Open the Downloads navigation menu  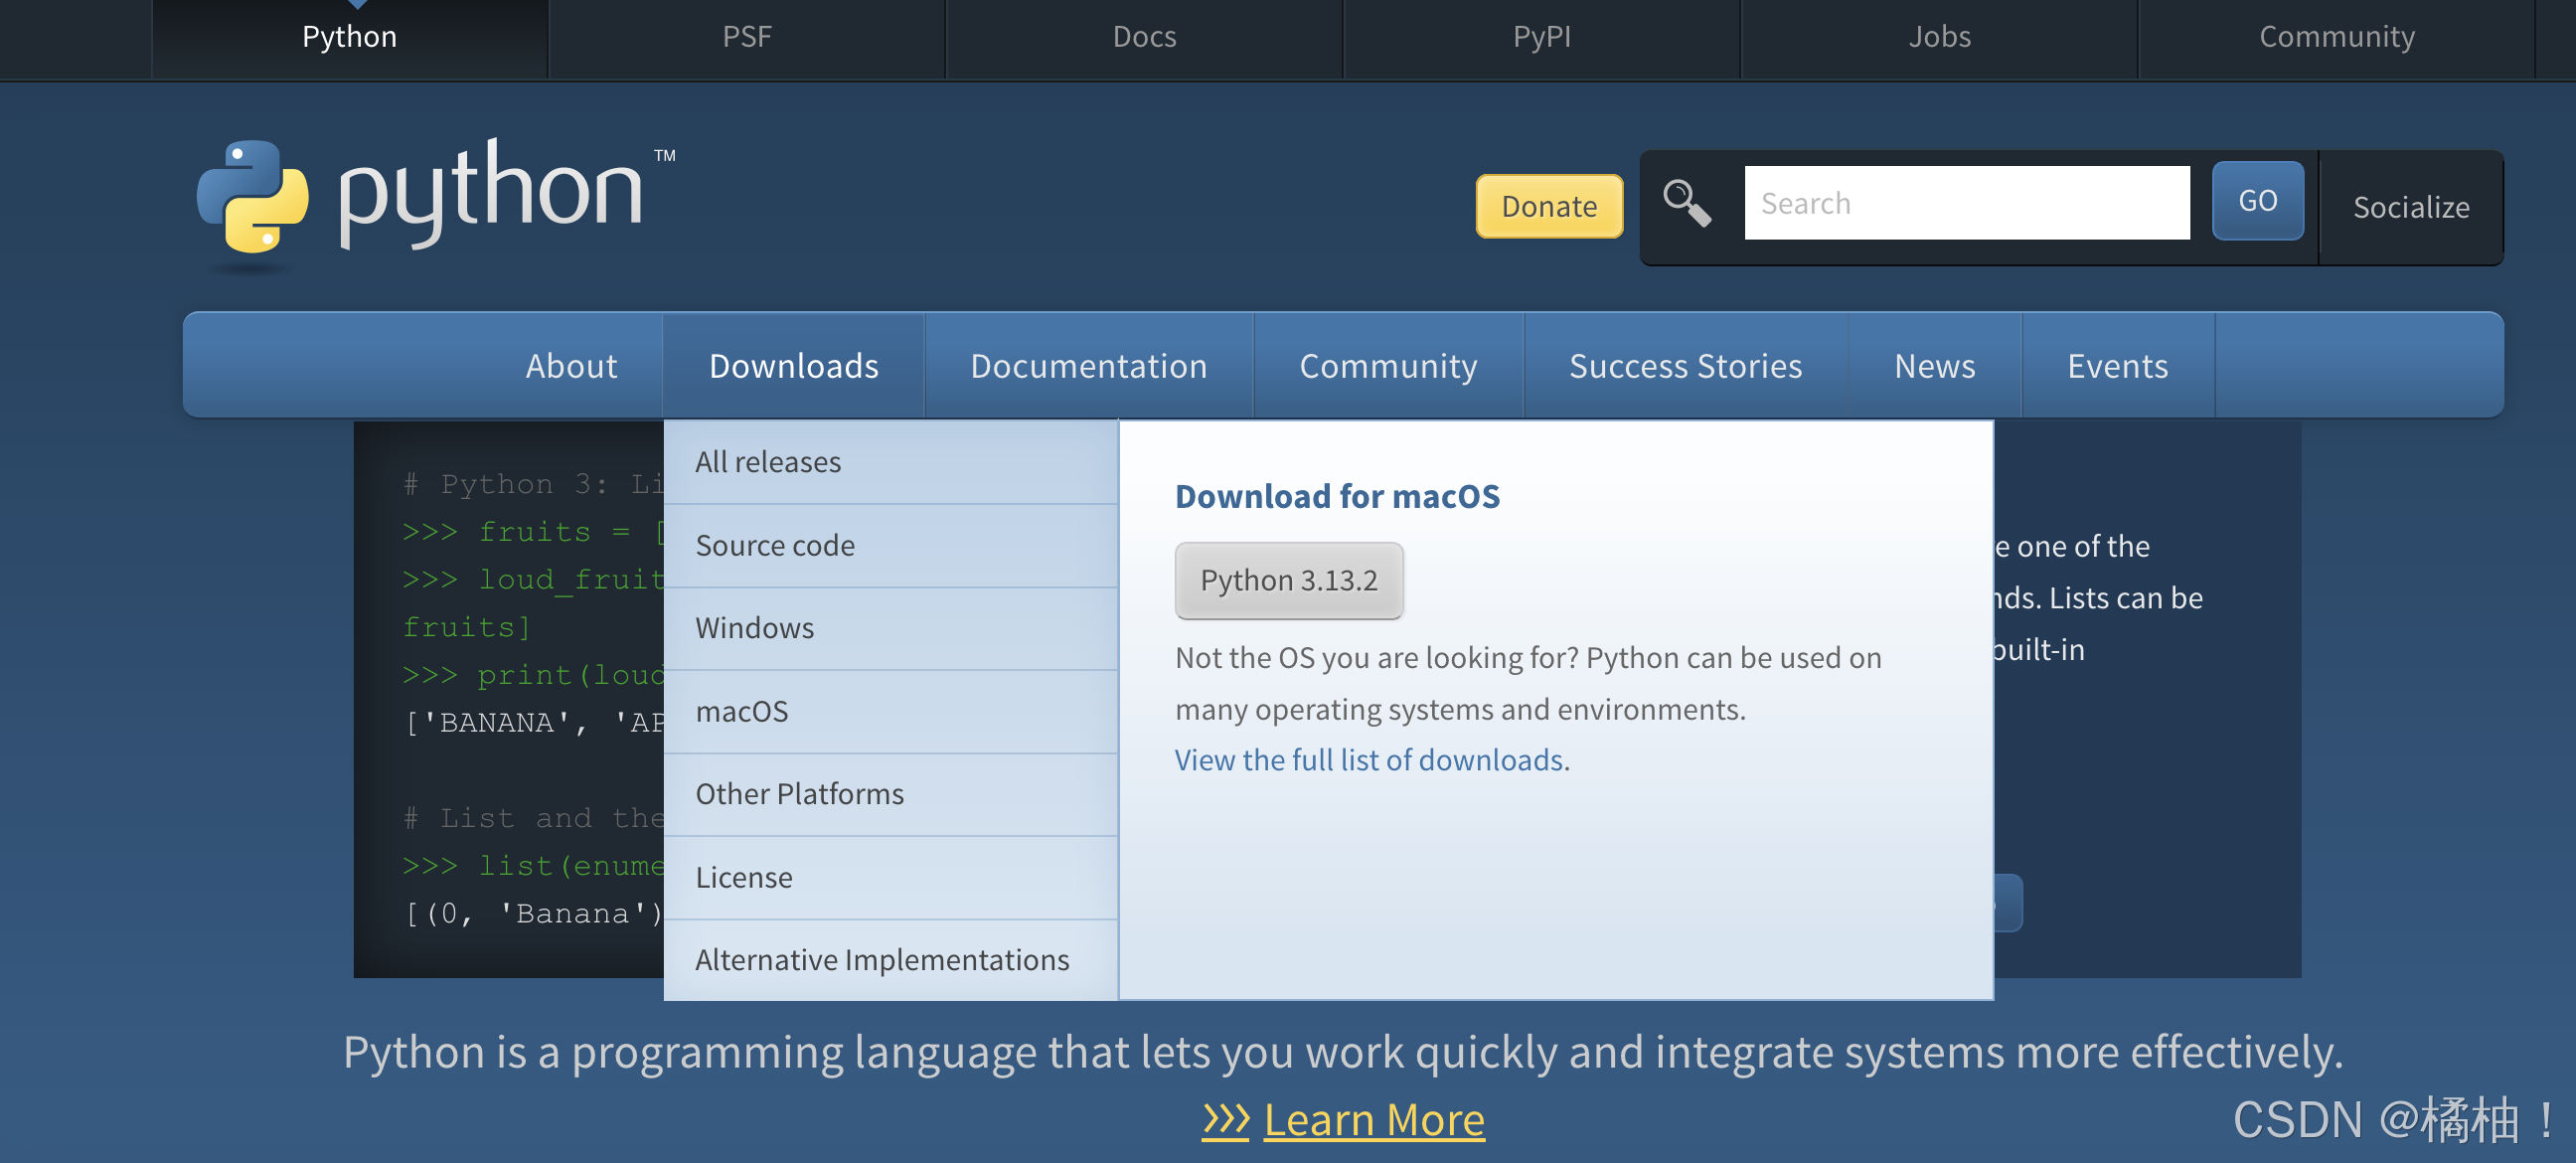click(793, 366)
